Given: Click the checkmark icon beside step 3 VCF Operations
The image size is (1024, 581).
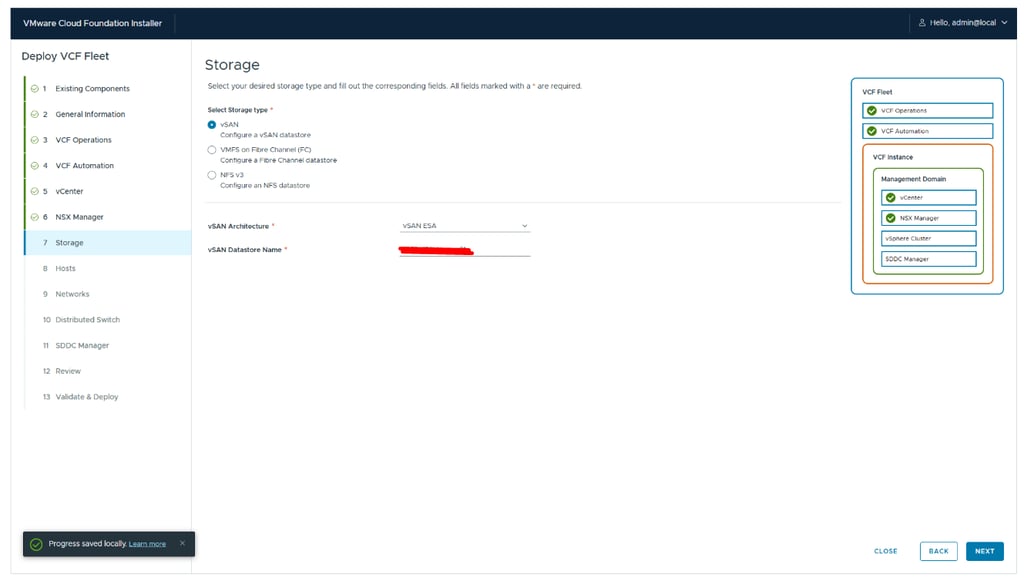Looking at the screenshot, I should [x=35, y=140].
